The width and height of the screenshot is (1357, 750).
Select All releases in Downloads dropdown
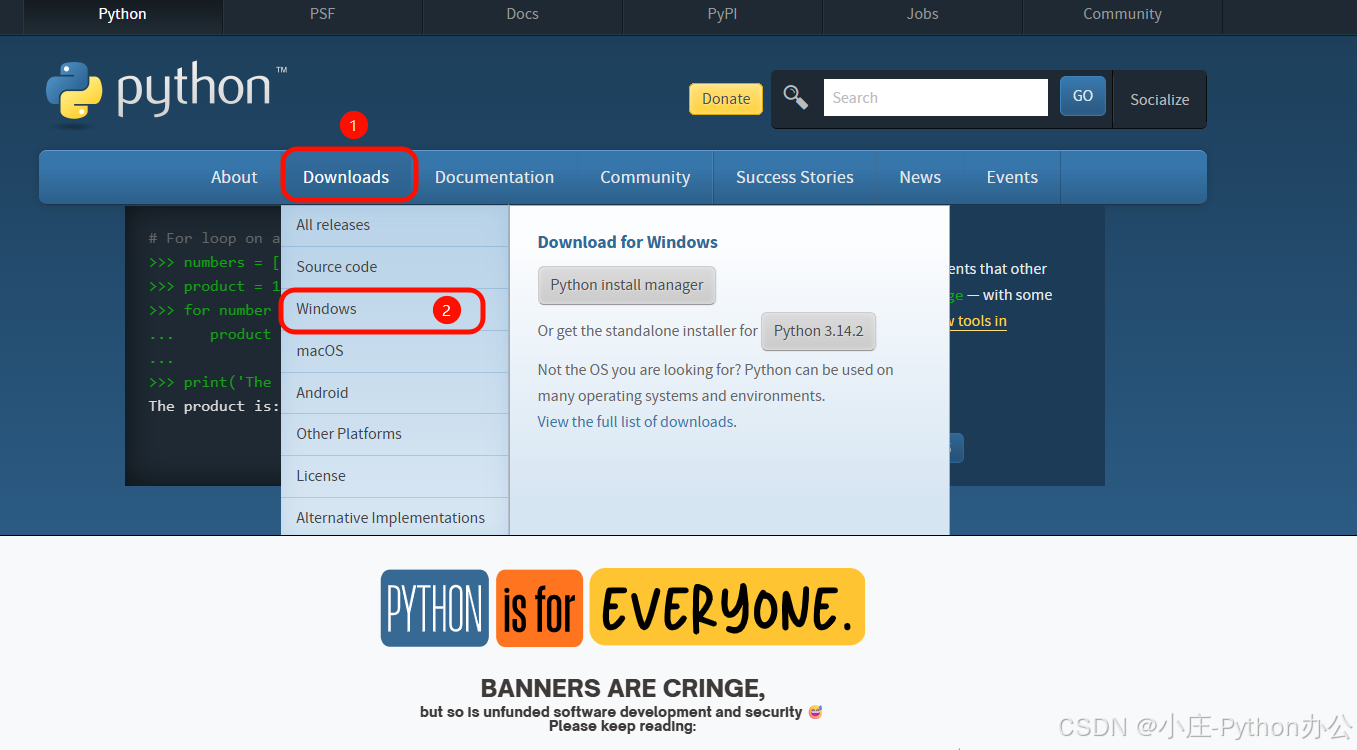point(395,225)
